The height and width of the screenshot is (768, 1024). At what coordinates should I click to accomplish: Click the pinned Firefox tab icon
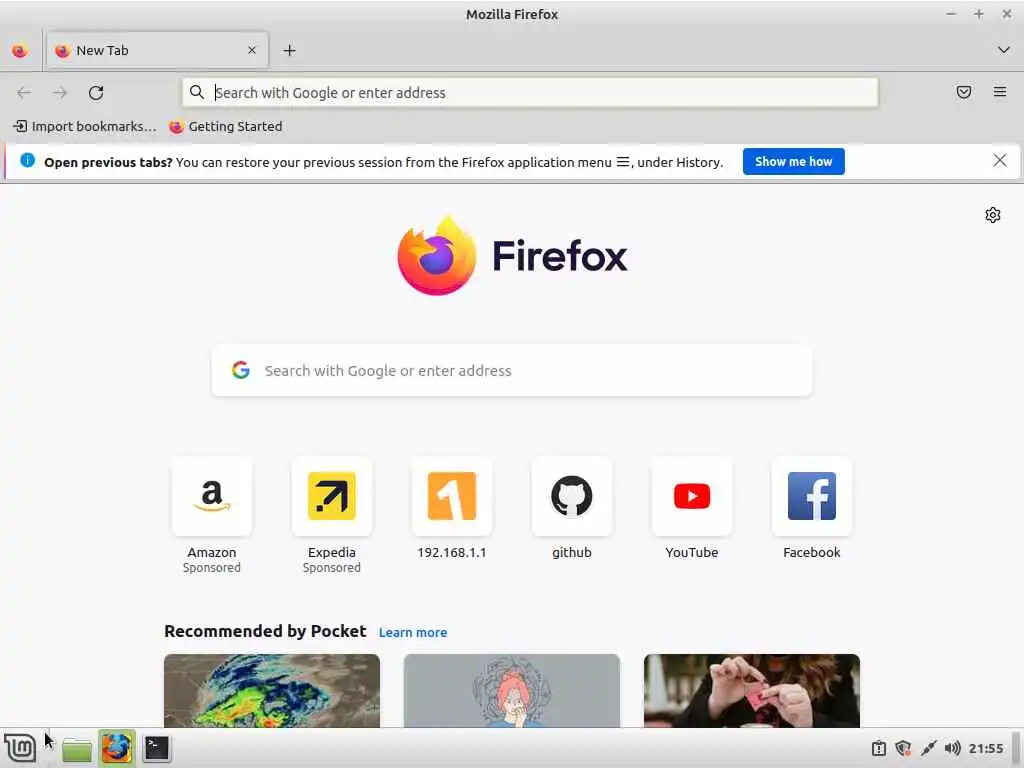20,50
